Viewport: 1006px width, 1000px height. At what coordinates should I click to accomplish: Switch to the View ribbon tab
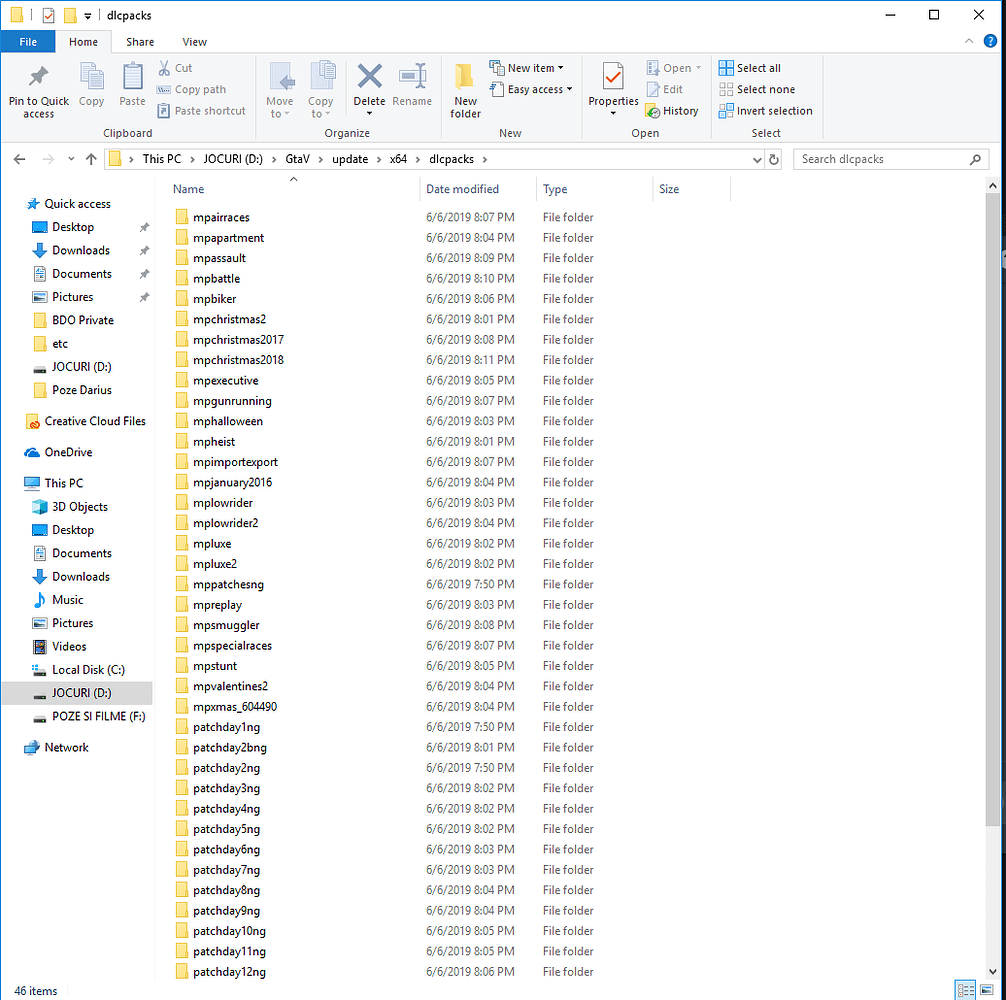(194, 42)
